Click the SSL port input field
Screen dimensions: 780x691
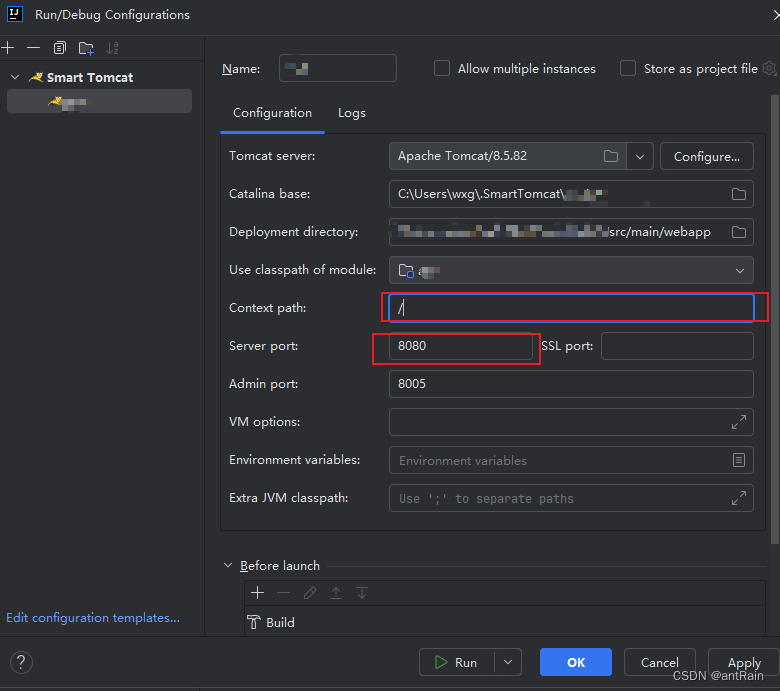pos(677,346)
